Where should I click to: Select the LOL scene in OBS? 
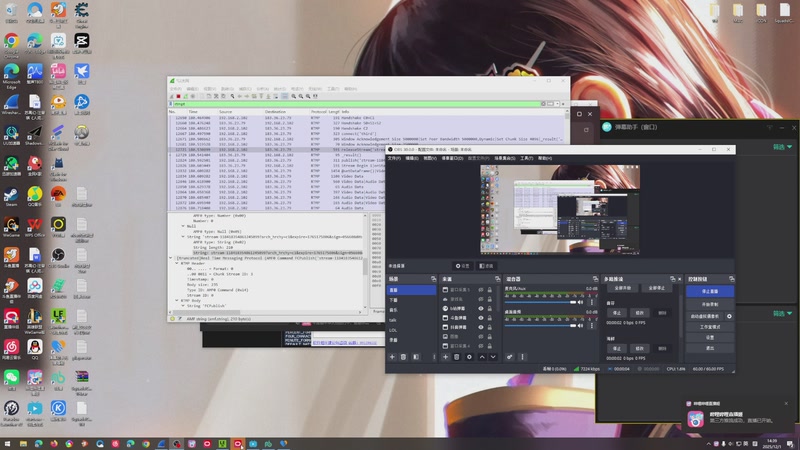click(411, 330)
